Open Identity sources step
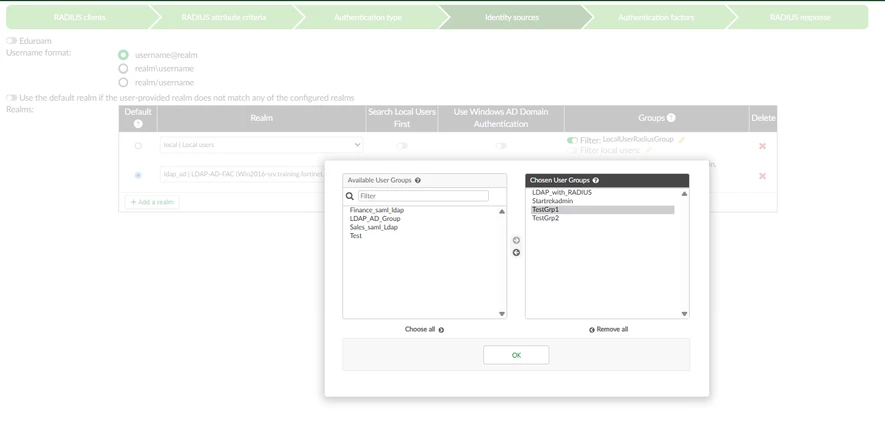This screenshot has height=443, width=885. pyautogui.click(x=512, y=17)
